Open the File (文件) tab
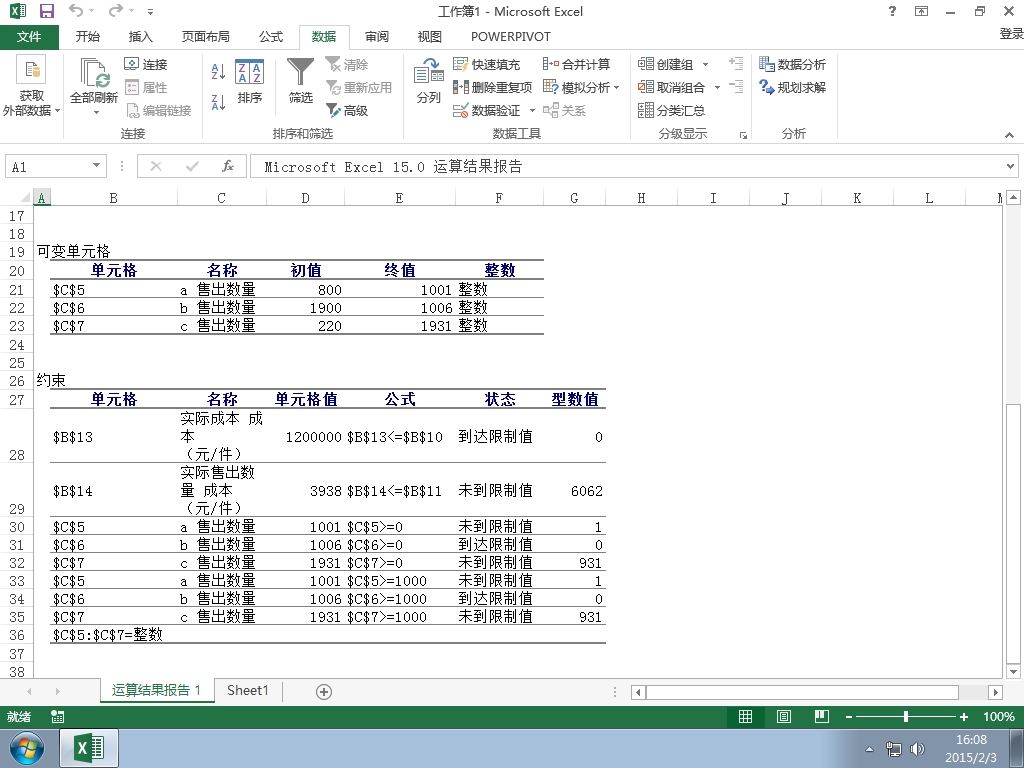The width and height of the screenshot is (1024, 768). [29, 37]
